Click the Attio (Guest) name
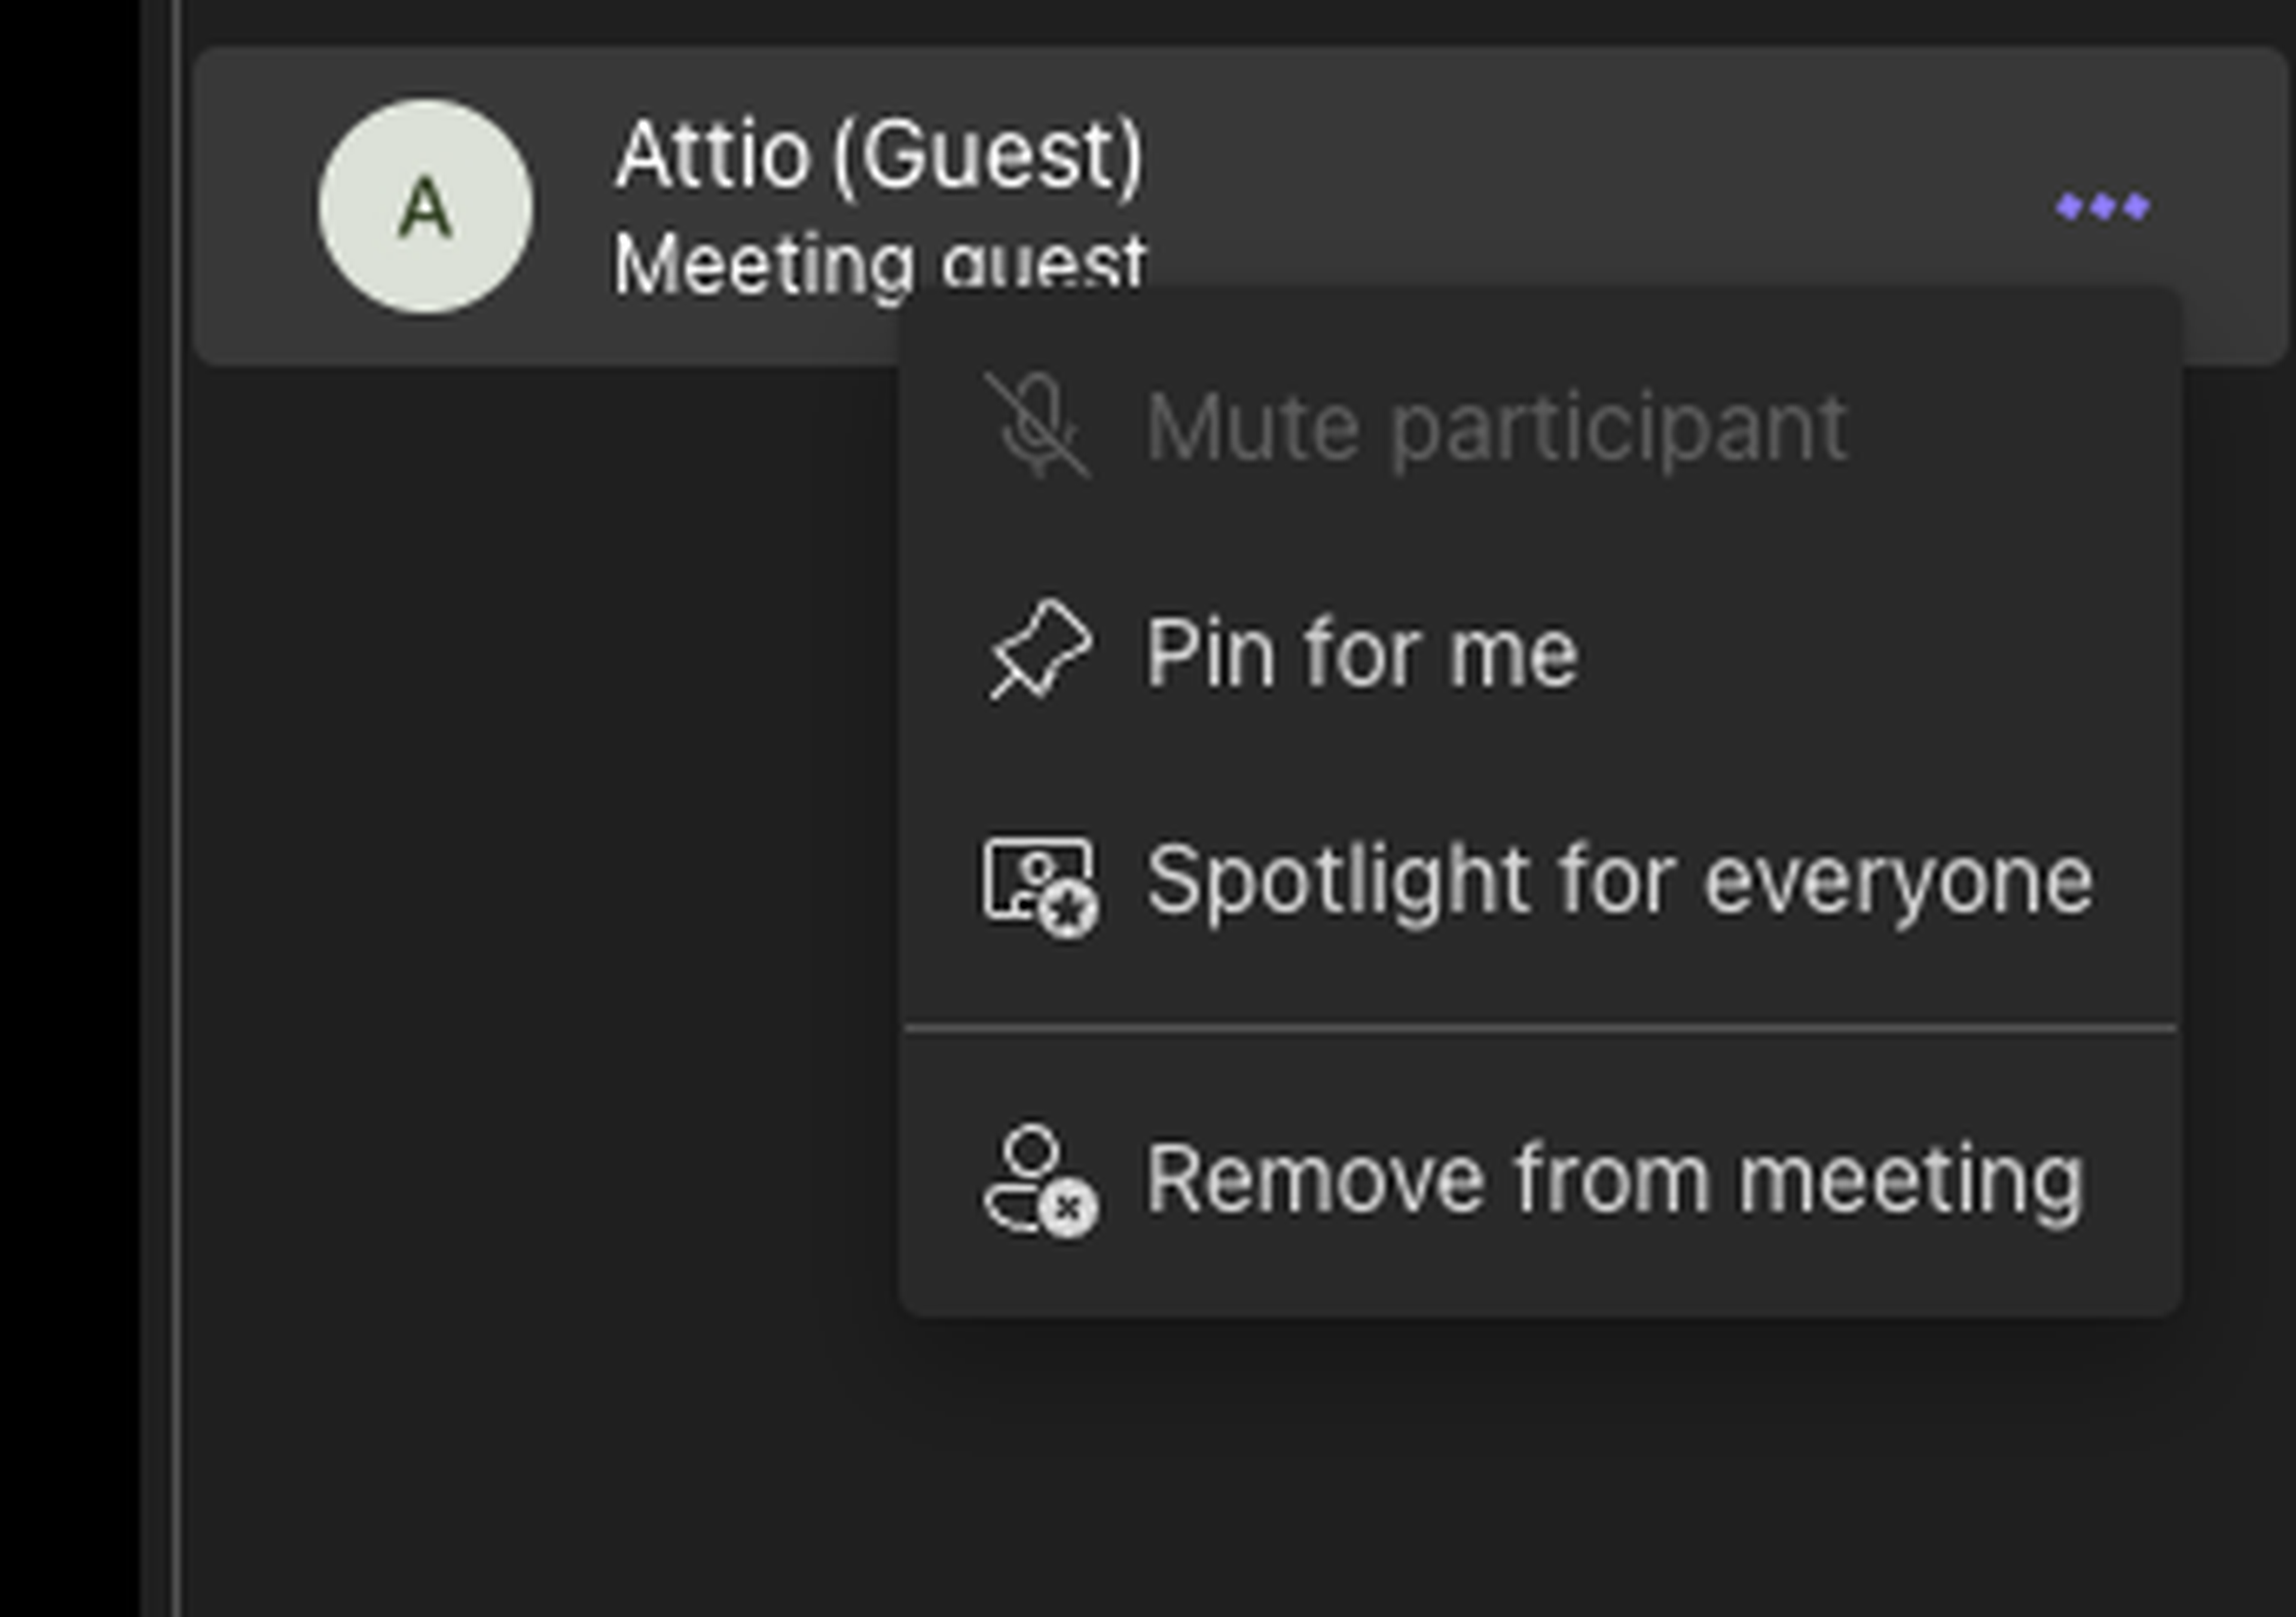The image size is (2296, 1617). (x=878, y=155)
